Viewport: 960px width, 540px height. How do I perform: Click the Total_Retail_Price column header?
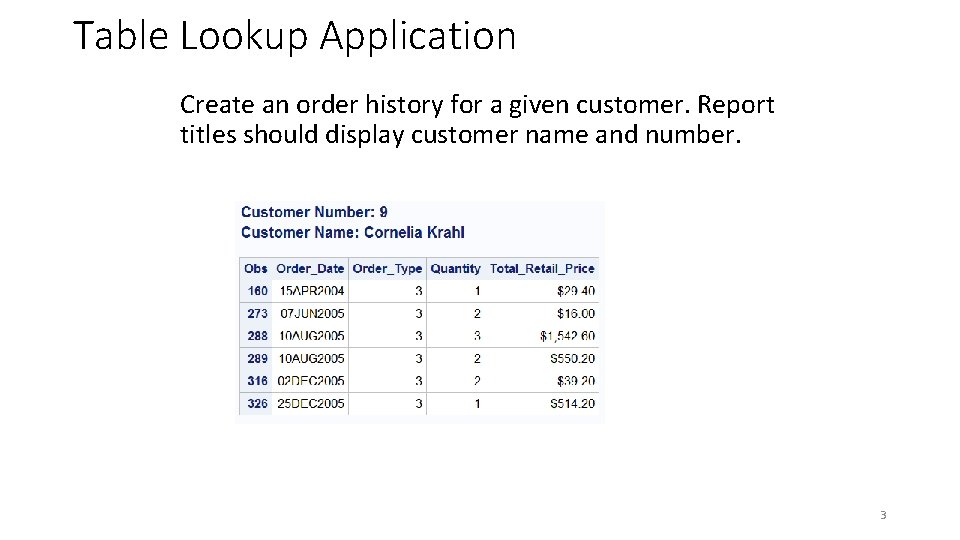coord(542,269)
